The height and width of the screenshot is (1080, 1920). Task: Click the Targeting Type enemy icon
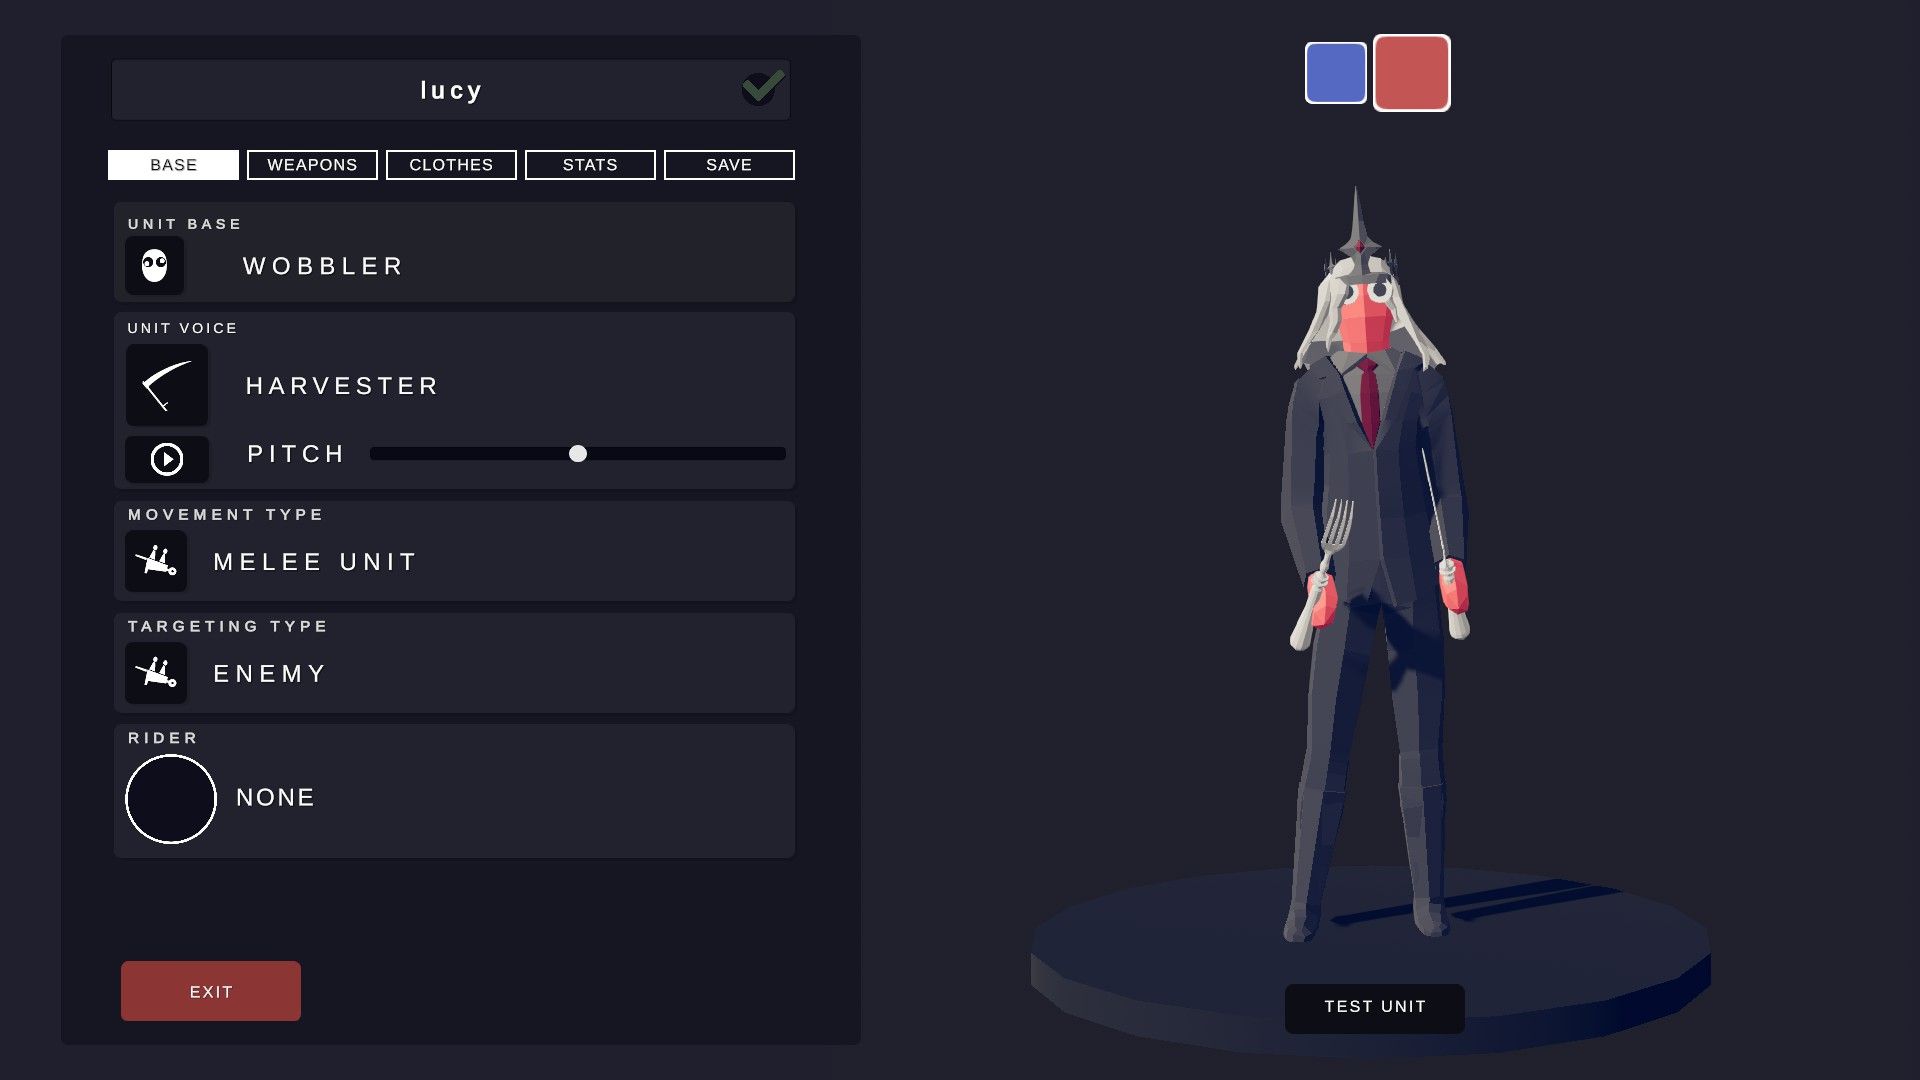(156, 673)
